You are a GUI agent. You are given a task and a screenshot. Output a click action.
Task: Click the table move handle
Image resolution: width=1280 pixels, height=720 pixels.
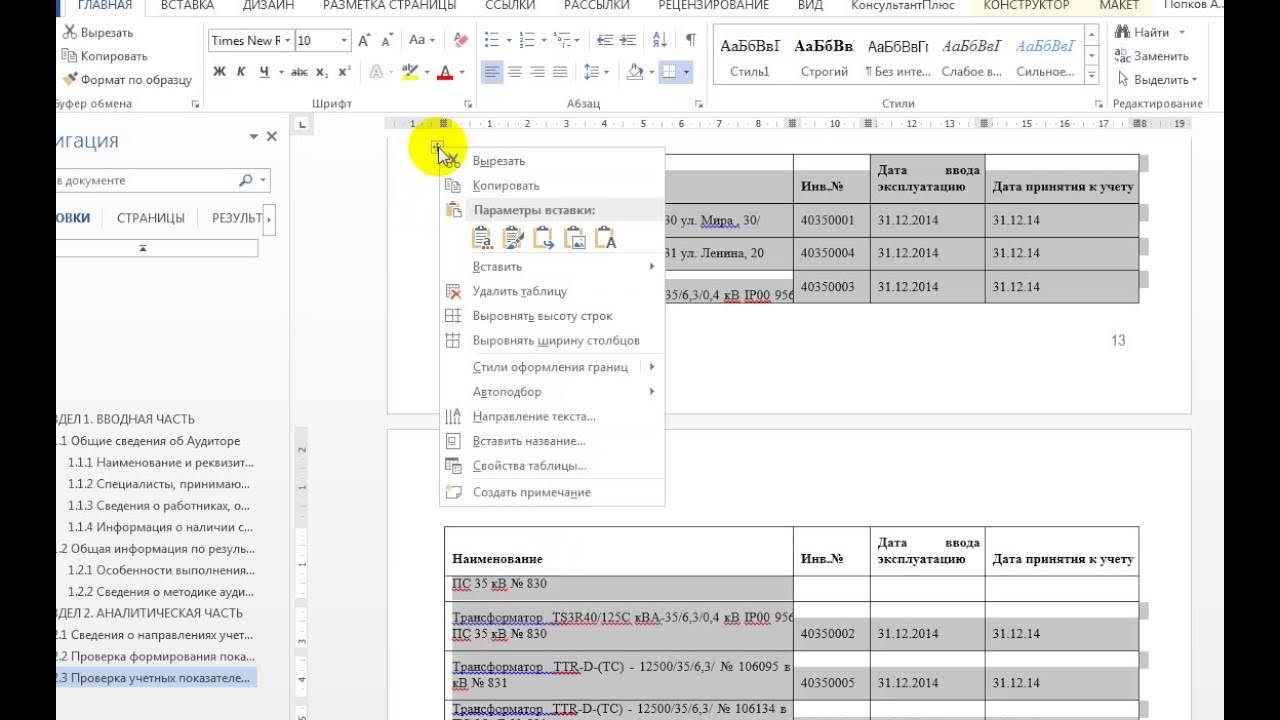point(437,148)
